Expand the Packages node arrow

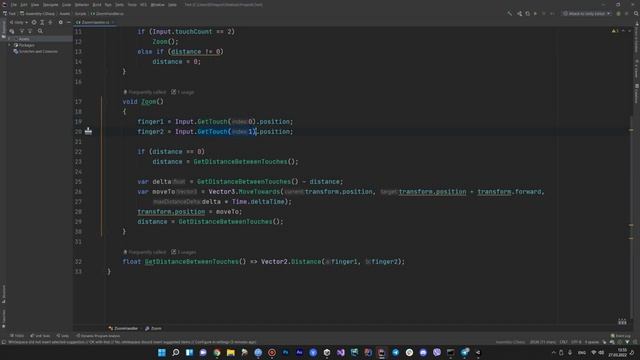(x=9, y=45)
